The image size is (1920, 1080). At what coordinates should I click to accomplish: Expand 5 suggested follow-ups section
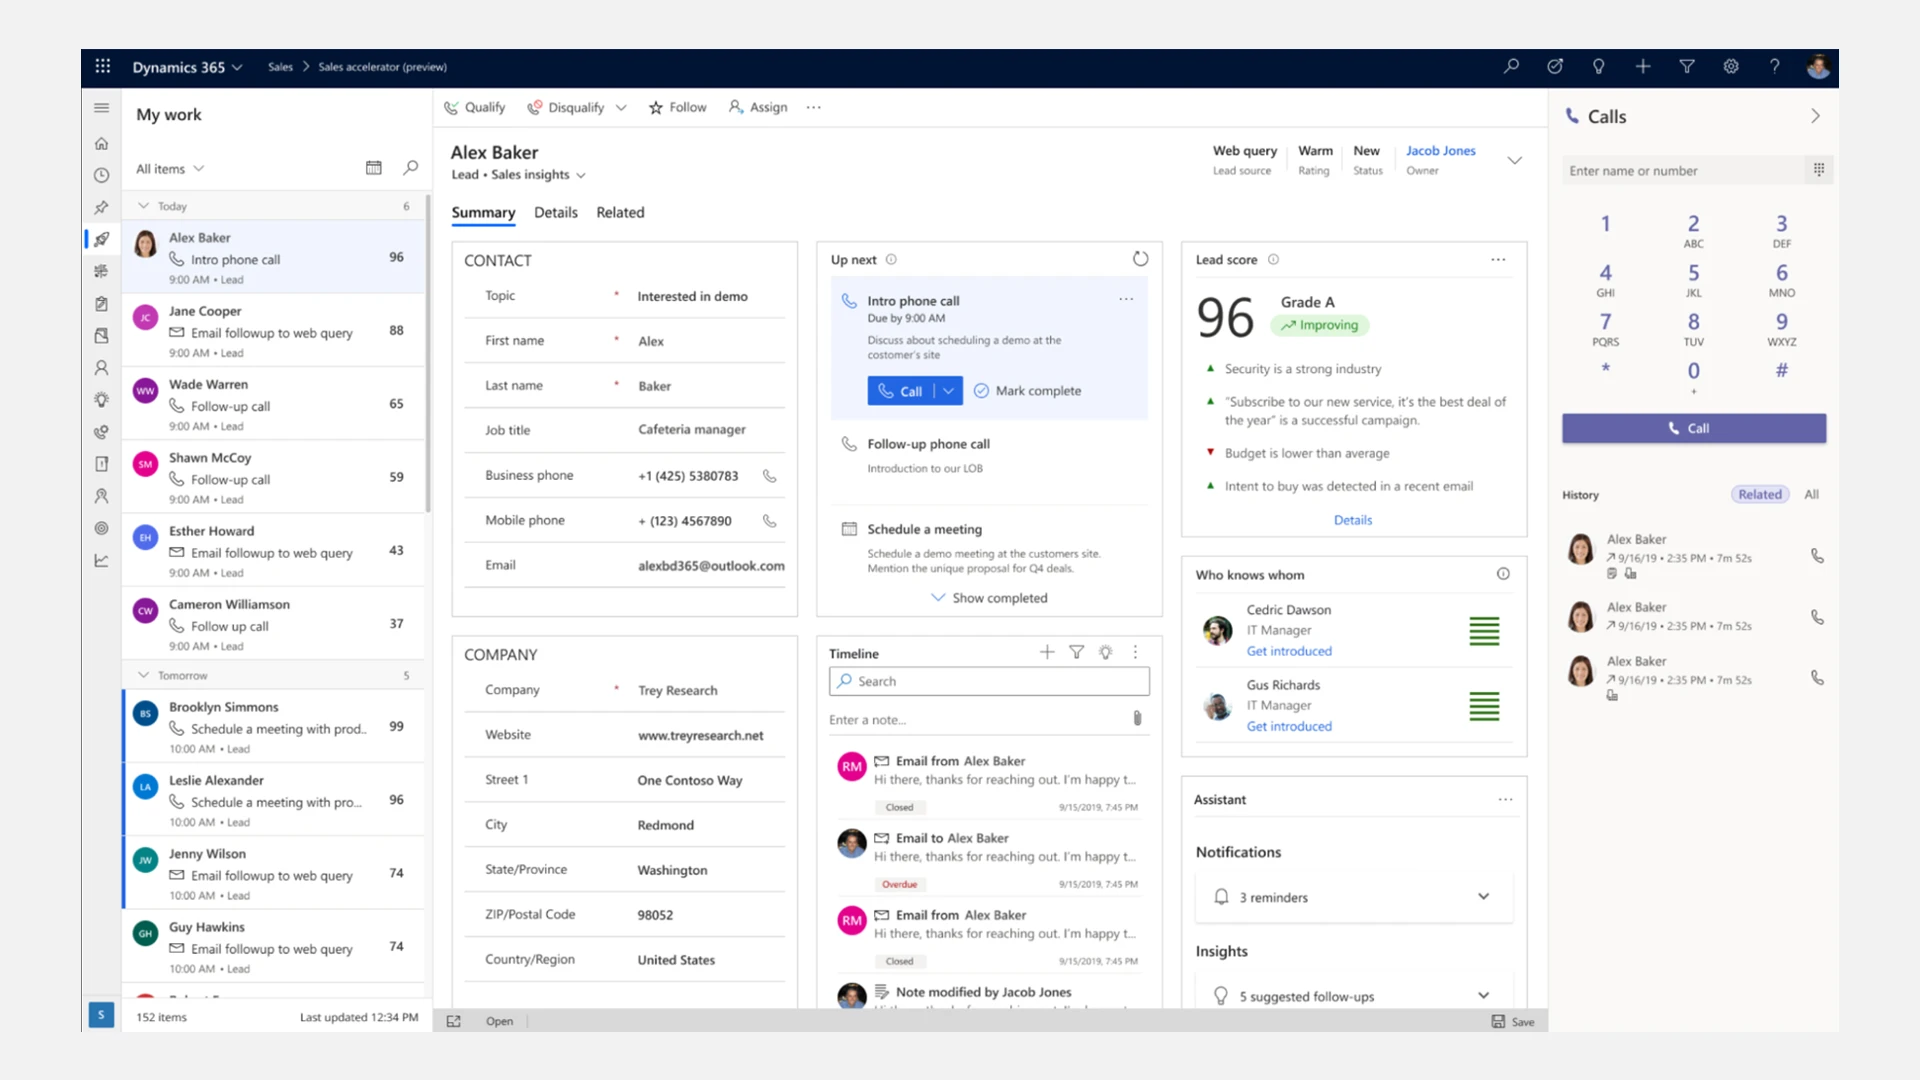point(1483,995)
